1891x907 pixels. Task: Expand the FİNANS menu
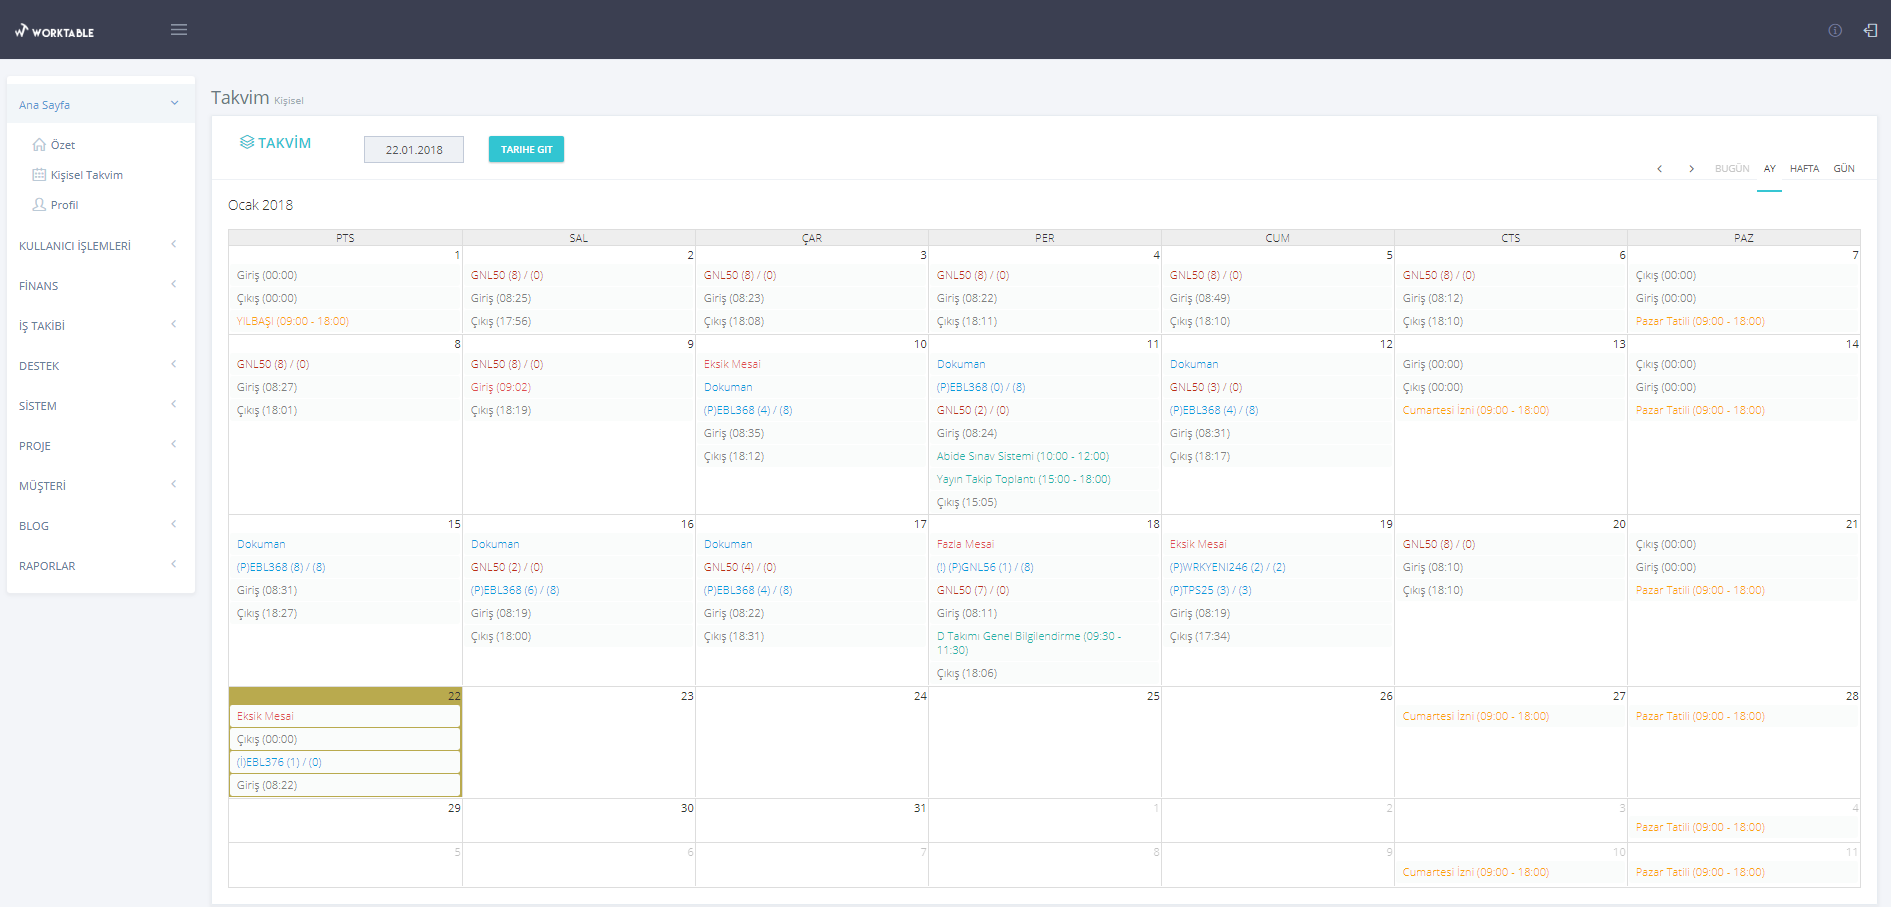coord(100,286)
